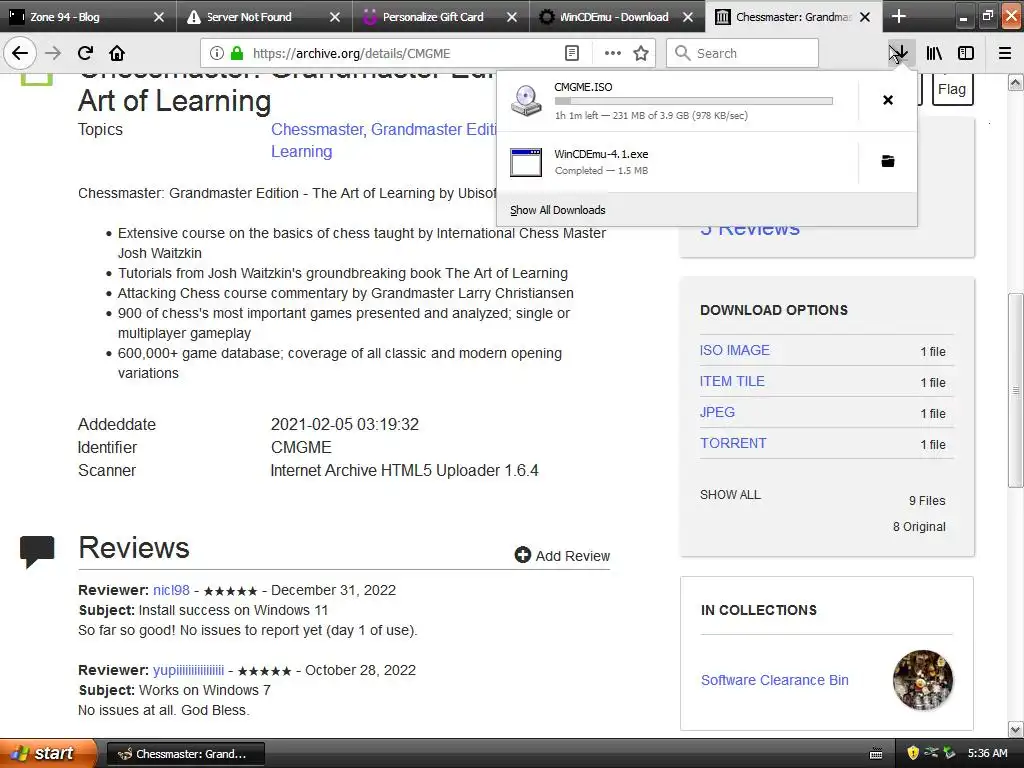
Task: Show site information for archive.org
Action: point(217,53)
